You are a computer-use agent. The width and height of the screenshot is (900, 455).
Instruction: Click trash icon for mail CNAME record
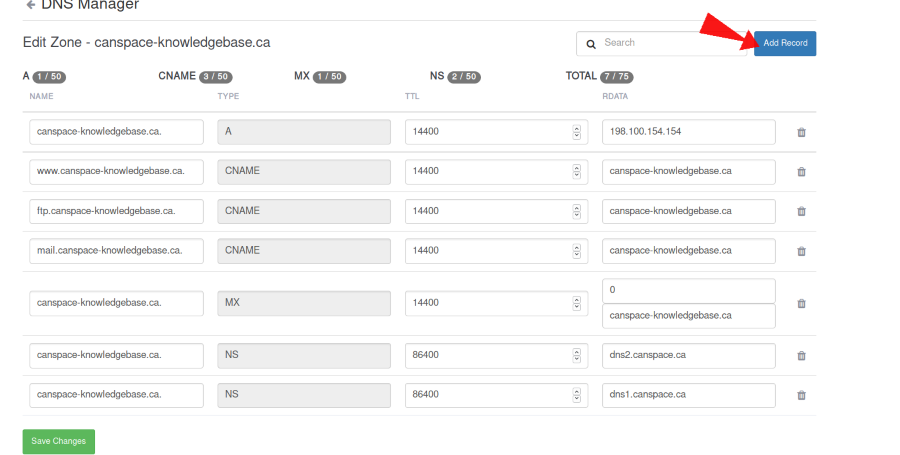(x=801, y=251)
